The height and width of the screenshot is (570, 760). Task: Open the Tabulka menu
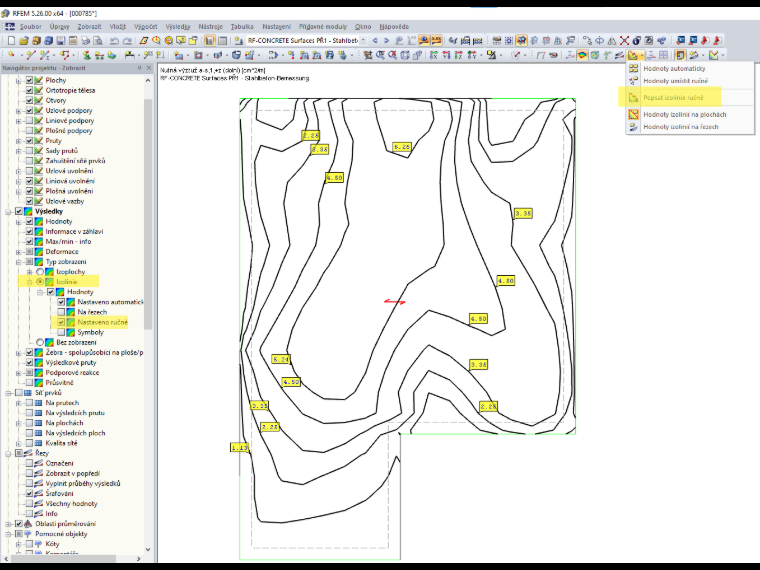[x=242, y=27]
